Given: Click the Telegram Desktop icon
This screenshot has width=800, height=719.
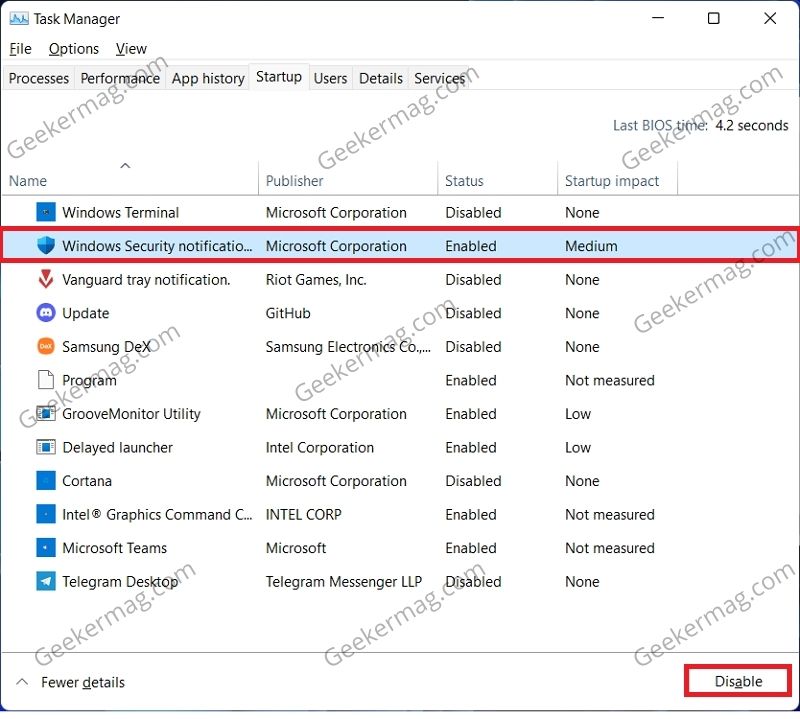Looking at the screenshot, I should [46, 581].
